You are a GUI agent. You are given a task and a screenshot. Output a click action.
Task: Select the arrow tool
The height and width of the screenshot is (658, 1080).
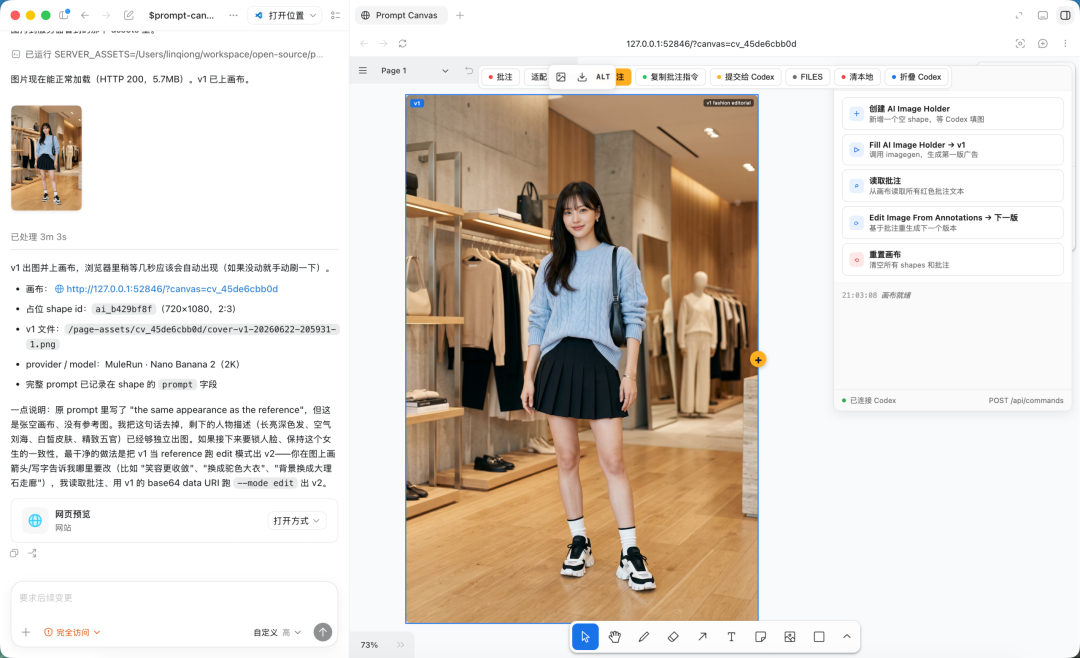702,637
